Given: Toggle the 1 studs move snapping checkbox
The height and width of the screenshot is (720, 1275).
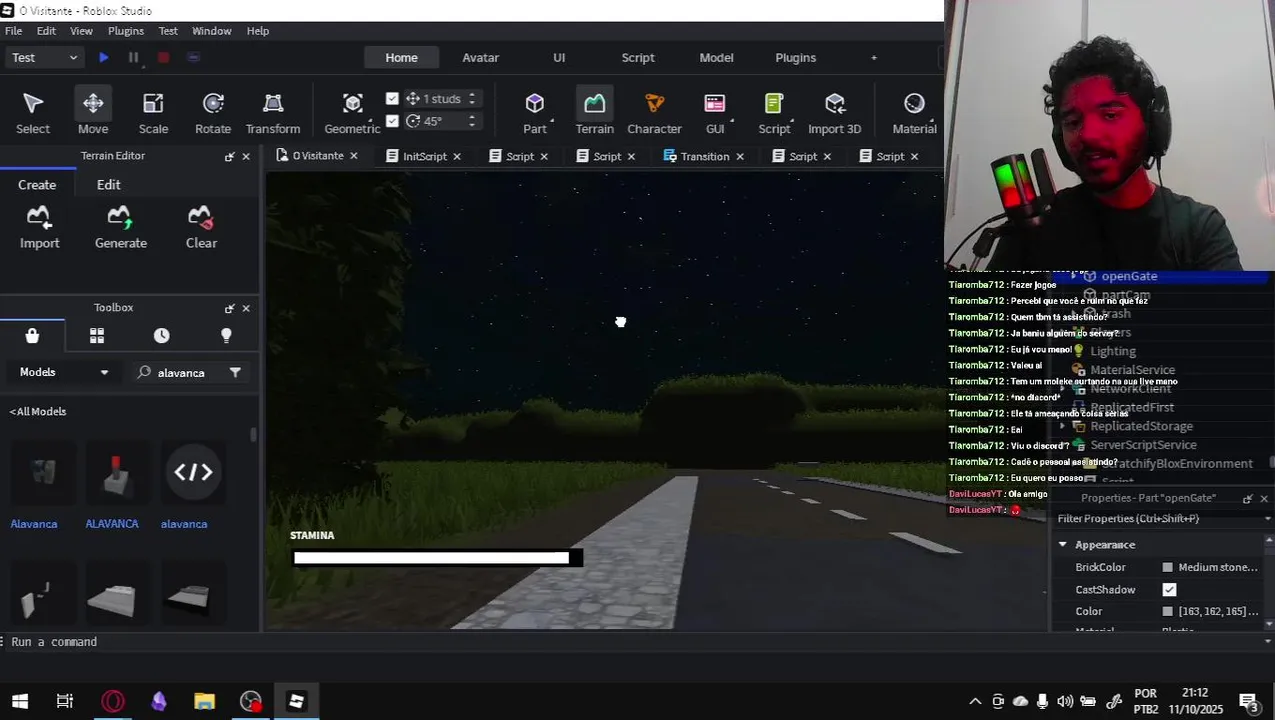Looking at the screenshot, I should coord(392,99).
